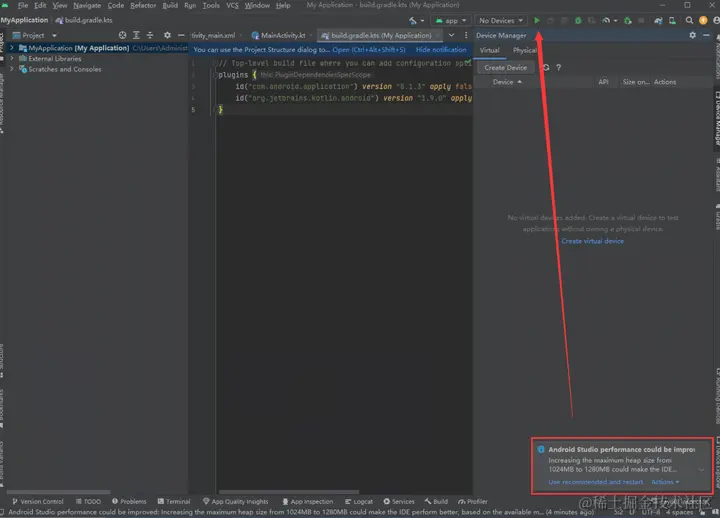Open App Inspection tool window

[x=308, y=501]
